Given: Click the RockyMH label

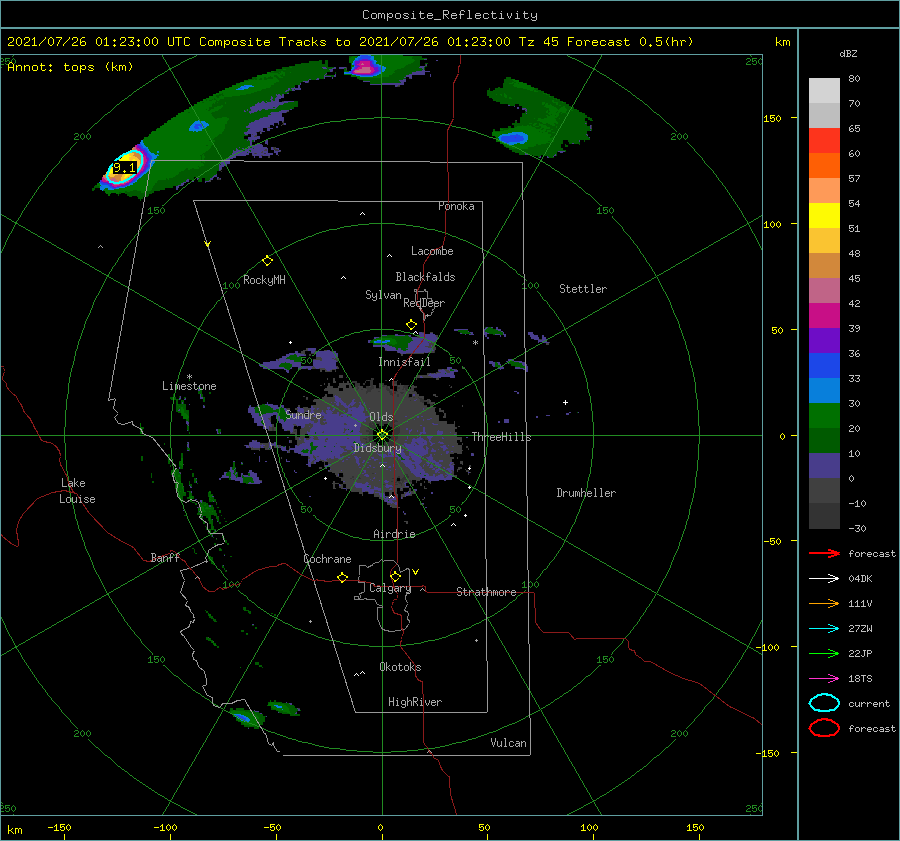Looking at the screenshot, I should [x=264, y=280].
